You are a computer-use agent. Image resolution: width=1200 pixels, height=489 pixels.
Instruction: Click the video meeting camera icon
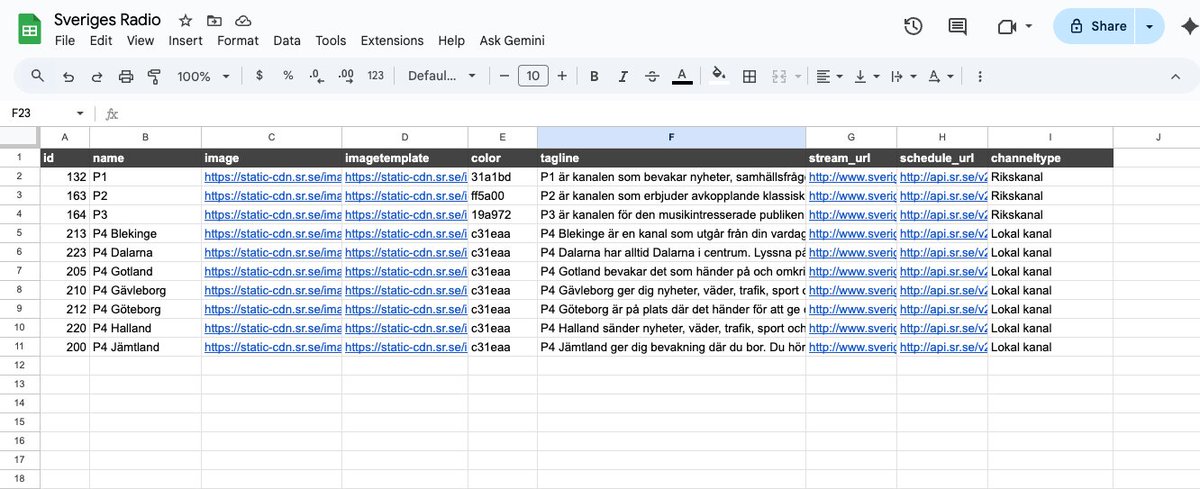1006,27
